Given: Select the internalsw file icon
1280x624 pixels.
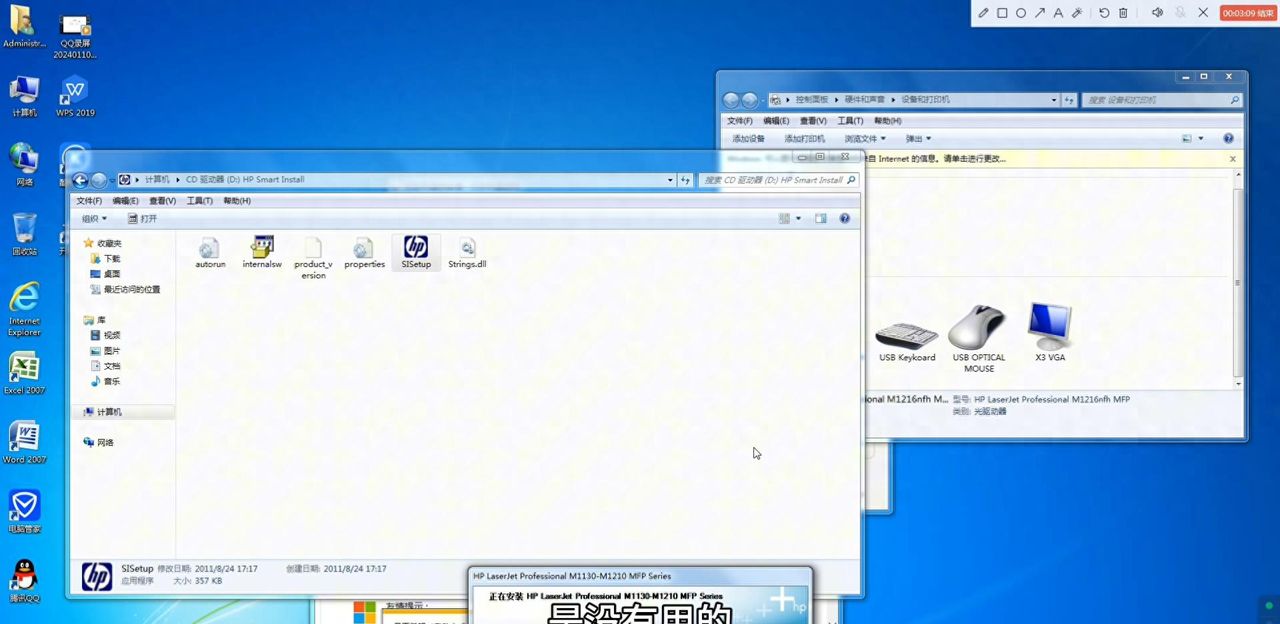Looking at the screenshot, I should [262, 254].
